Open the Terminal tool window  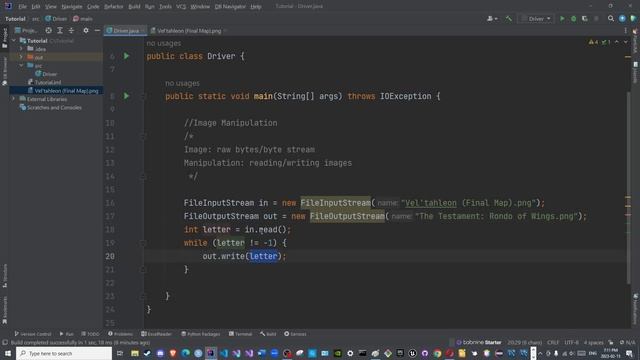(x=240, y=334)
